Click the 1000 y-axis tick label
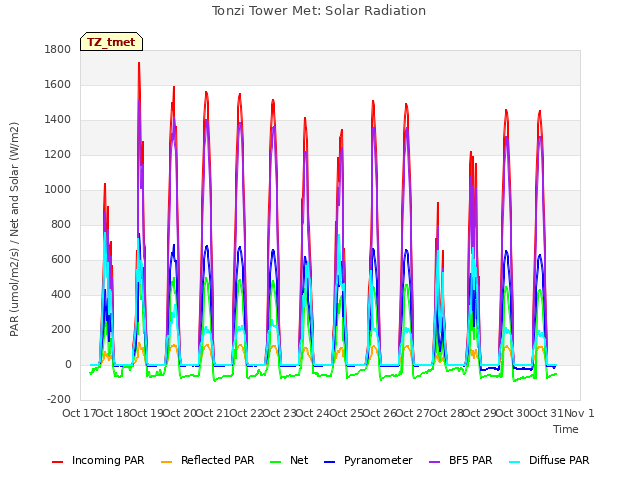The height and width of the screenshot is (480, 640). click(x=58, y=189)
